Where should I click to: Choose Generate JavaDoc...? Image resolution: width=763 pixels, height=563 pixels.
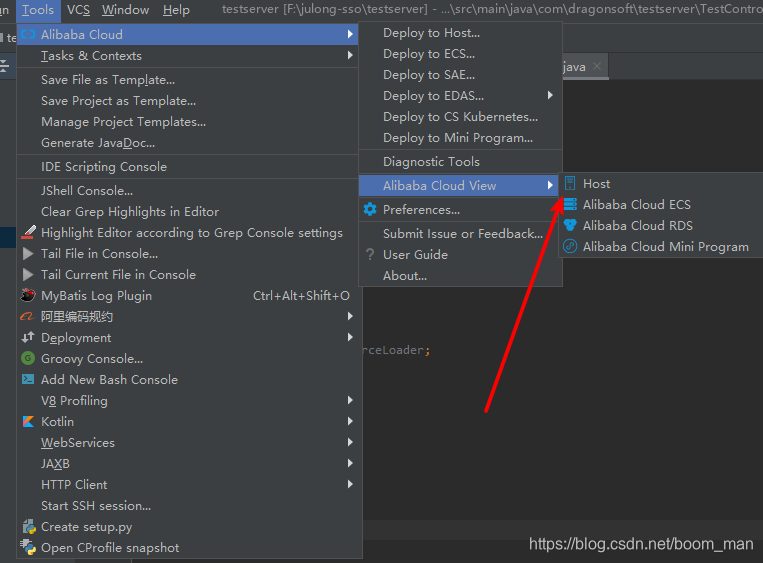188,143
